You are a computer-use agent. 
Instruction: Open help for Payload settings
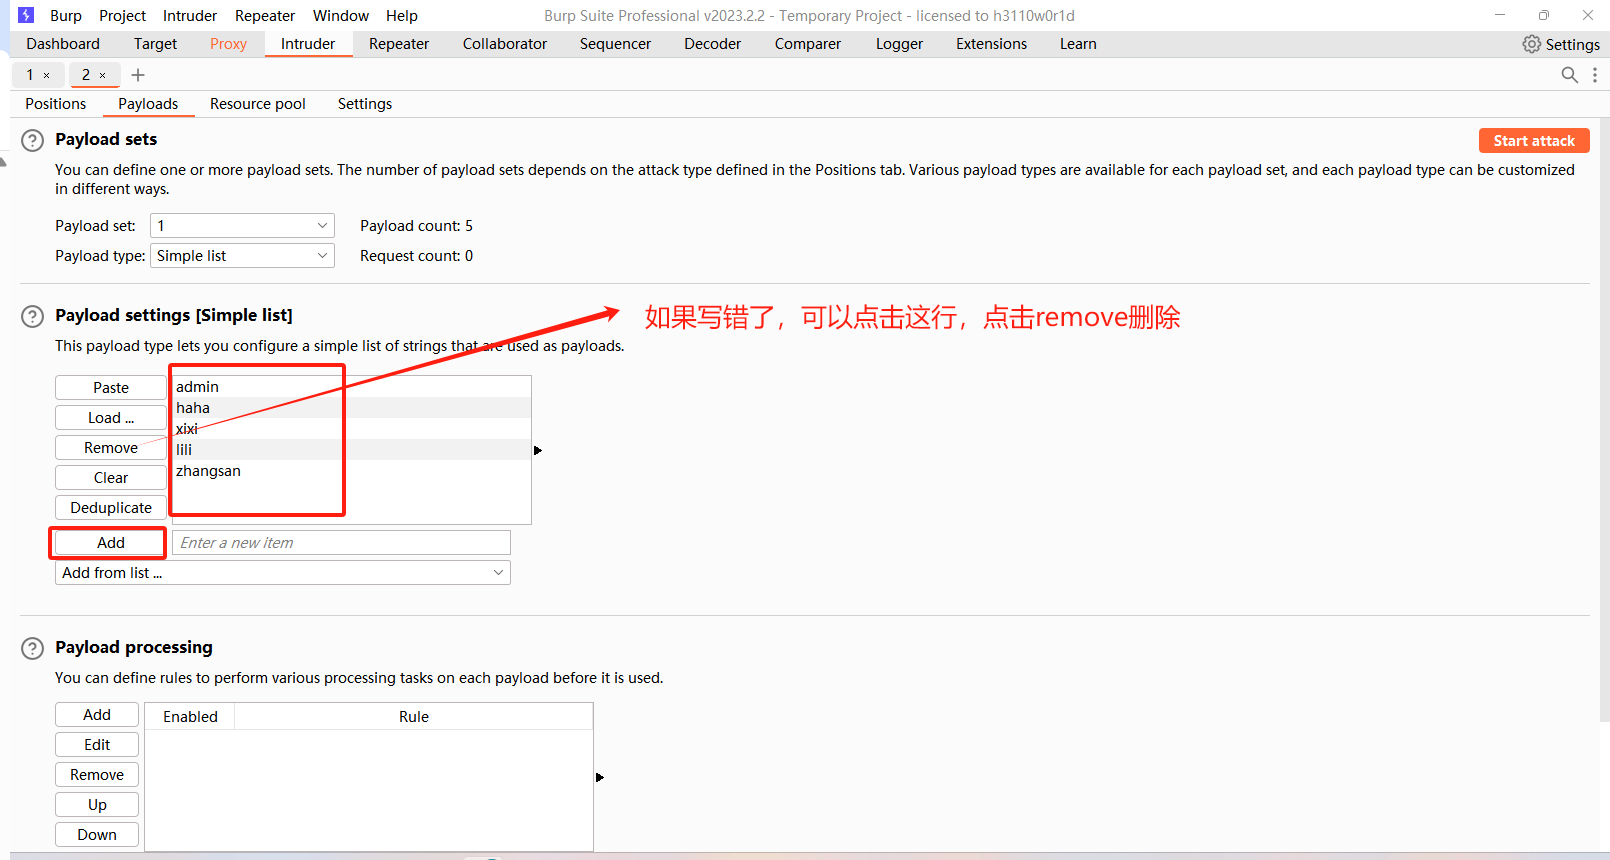(33, 316)
